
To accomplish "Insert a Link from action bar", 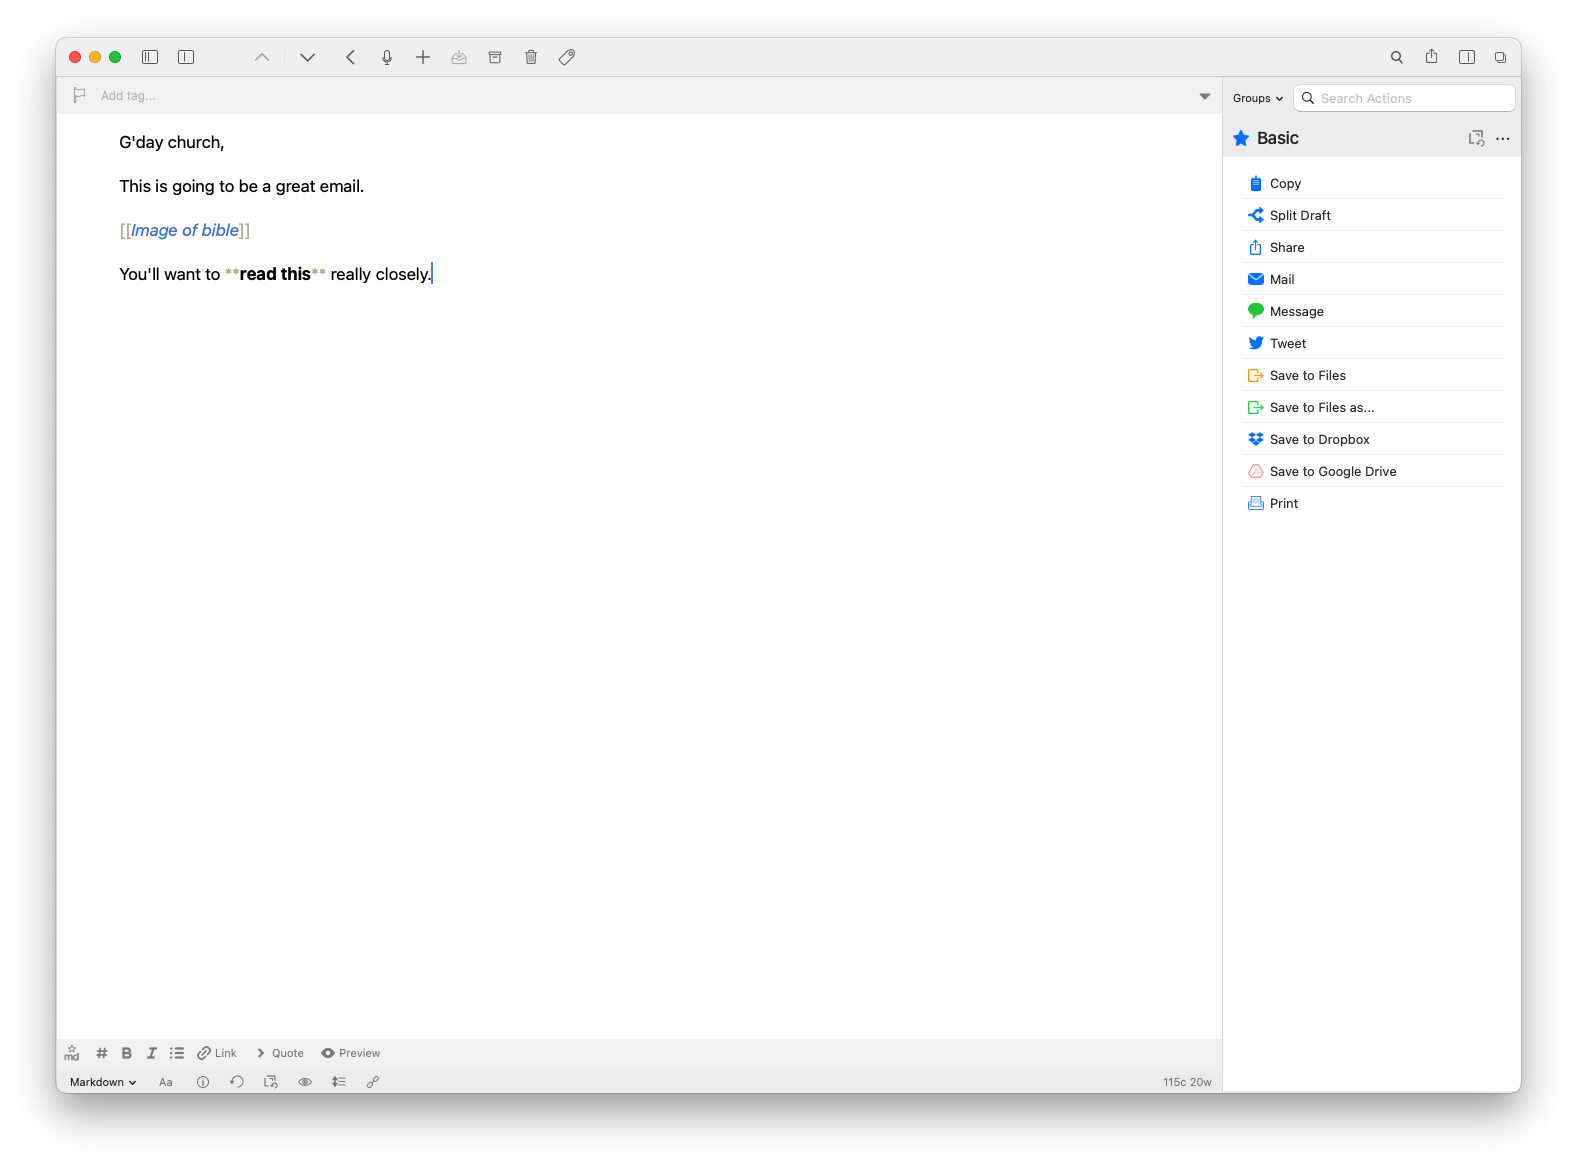I will click(x=217, y=1053).
